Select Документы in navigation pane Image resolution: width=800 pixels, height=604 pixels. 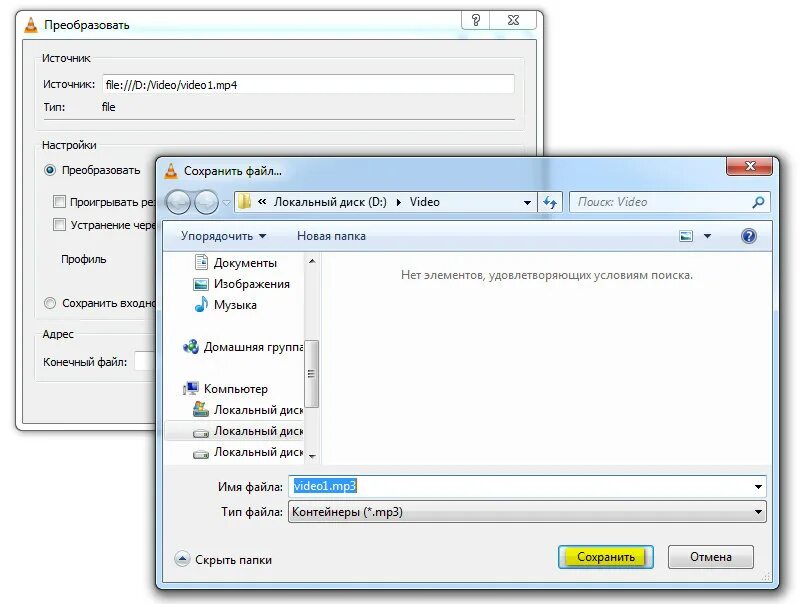[245, 263]
